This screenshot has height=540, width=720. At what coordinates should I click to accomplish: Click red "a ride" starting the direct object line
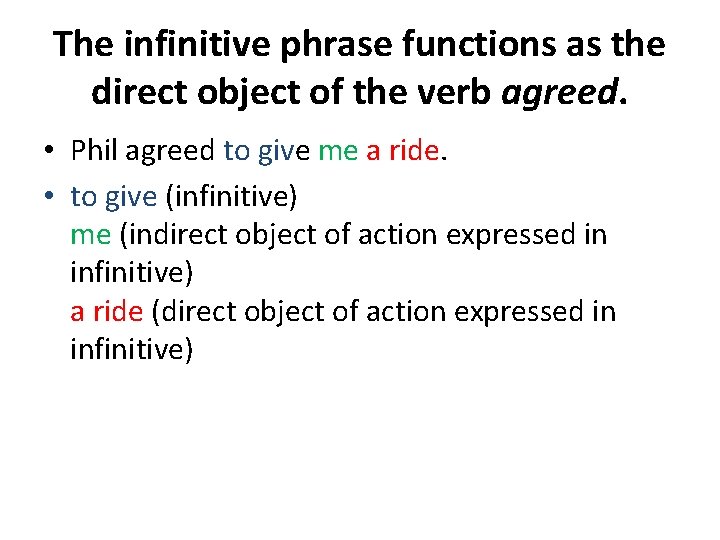(107, 311)
